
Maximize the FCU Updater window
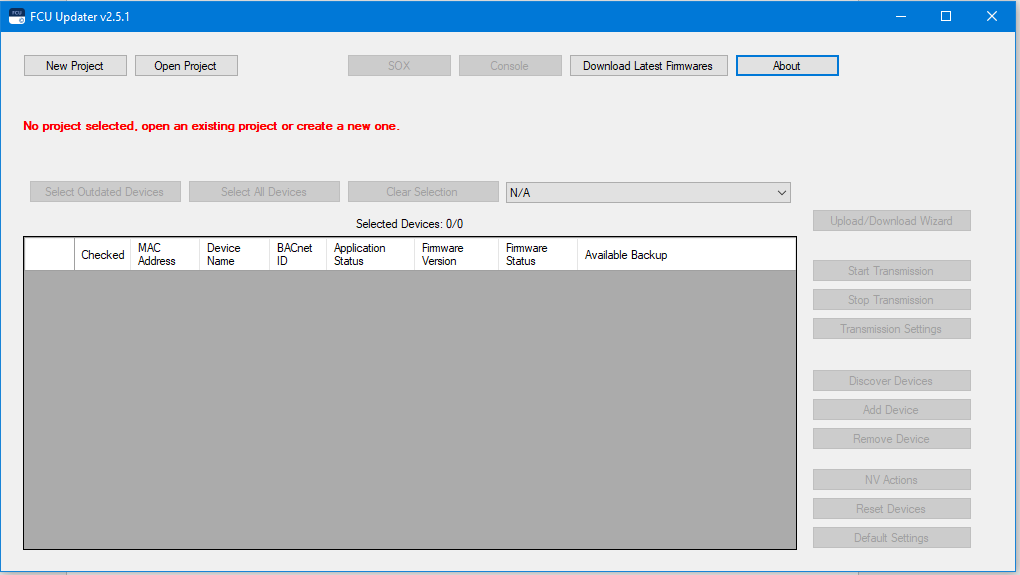point(946,16)
